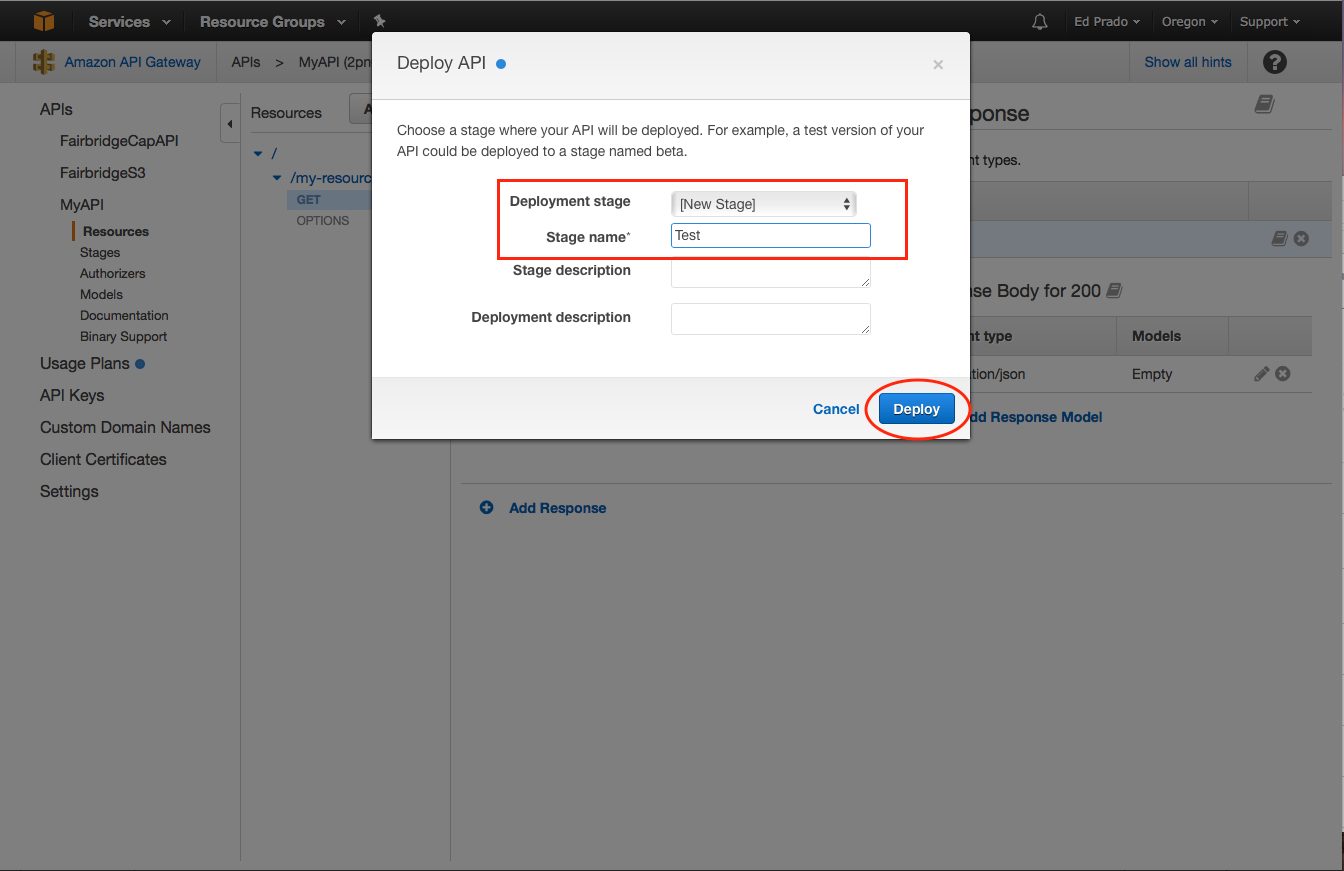Viewport: 1344px width, 871px height.
Task: Click the Stage name text field
Action: [770, 236]
